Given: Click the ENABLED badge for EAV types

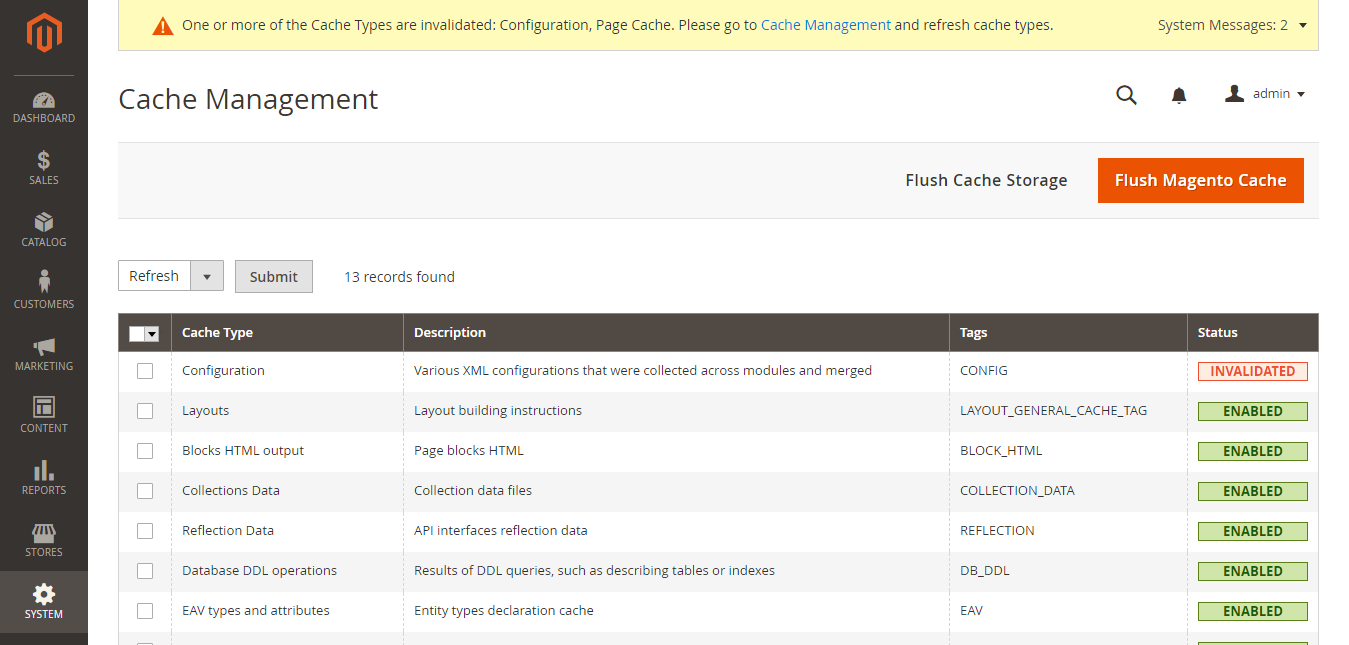Looking at the screenshot, I should point(1253,611).
